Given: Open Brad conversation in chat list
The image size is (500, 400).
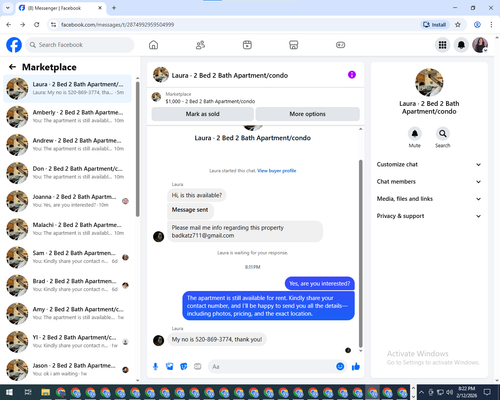Looking at the screenshot, I should pyautogui.click(x=67, y=285).
